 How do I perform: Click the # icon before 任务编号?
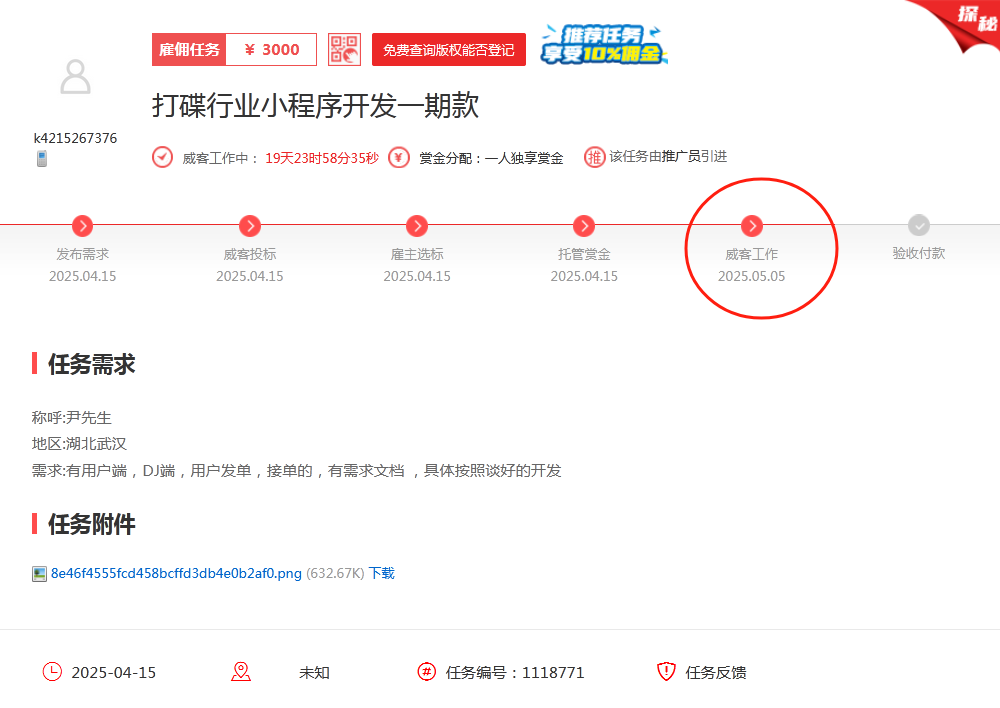pyautogui.click(x=428, y=672)
